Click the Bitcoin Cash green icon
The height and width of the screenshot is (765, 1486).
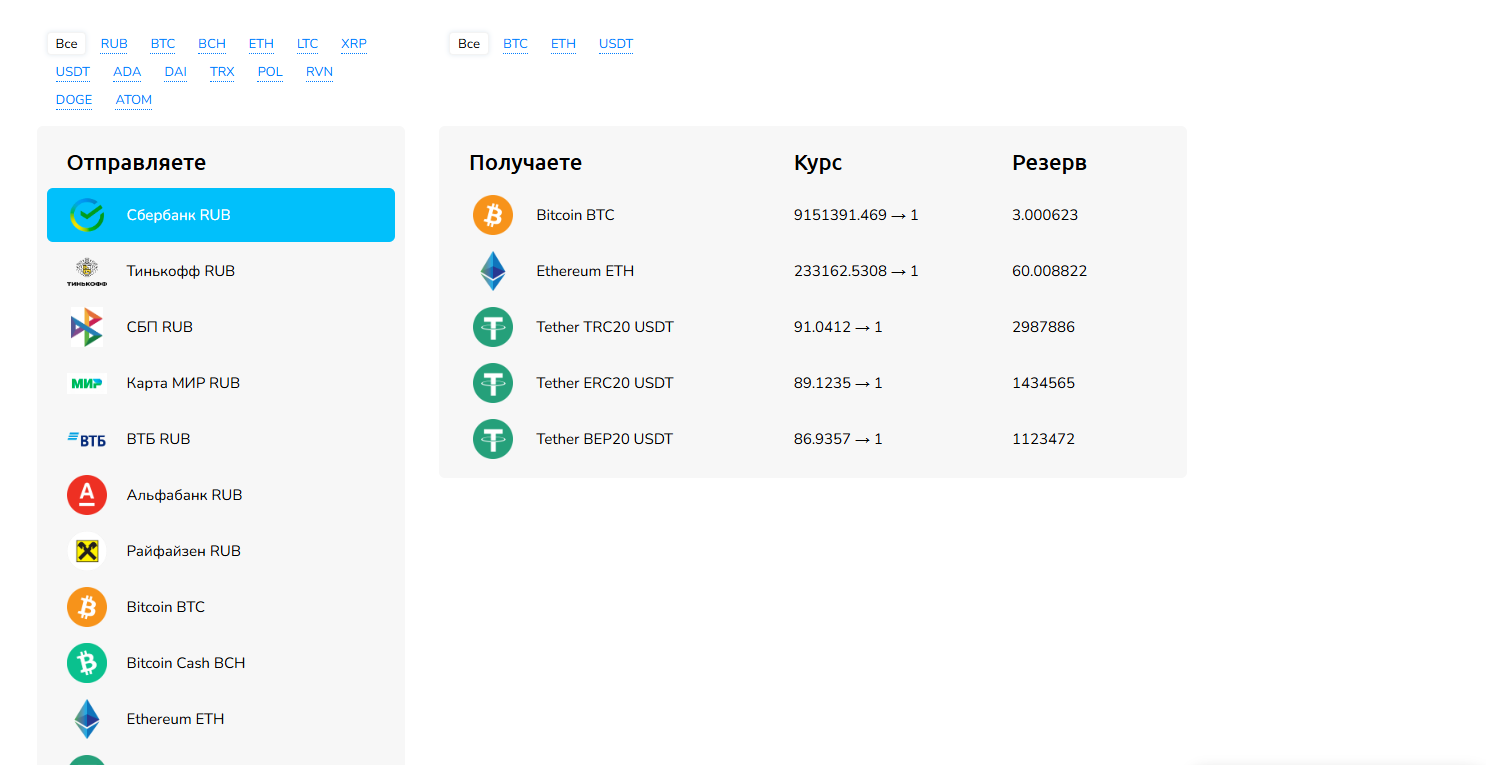tap(87, 663)
